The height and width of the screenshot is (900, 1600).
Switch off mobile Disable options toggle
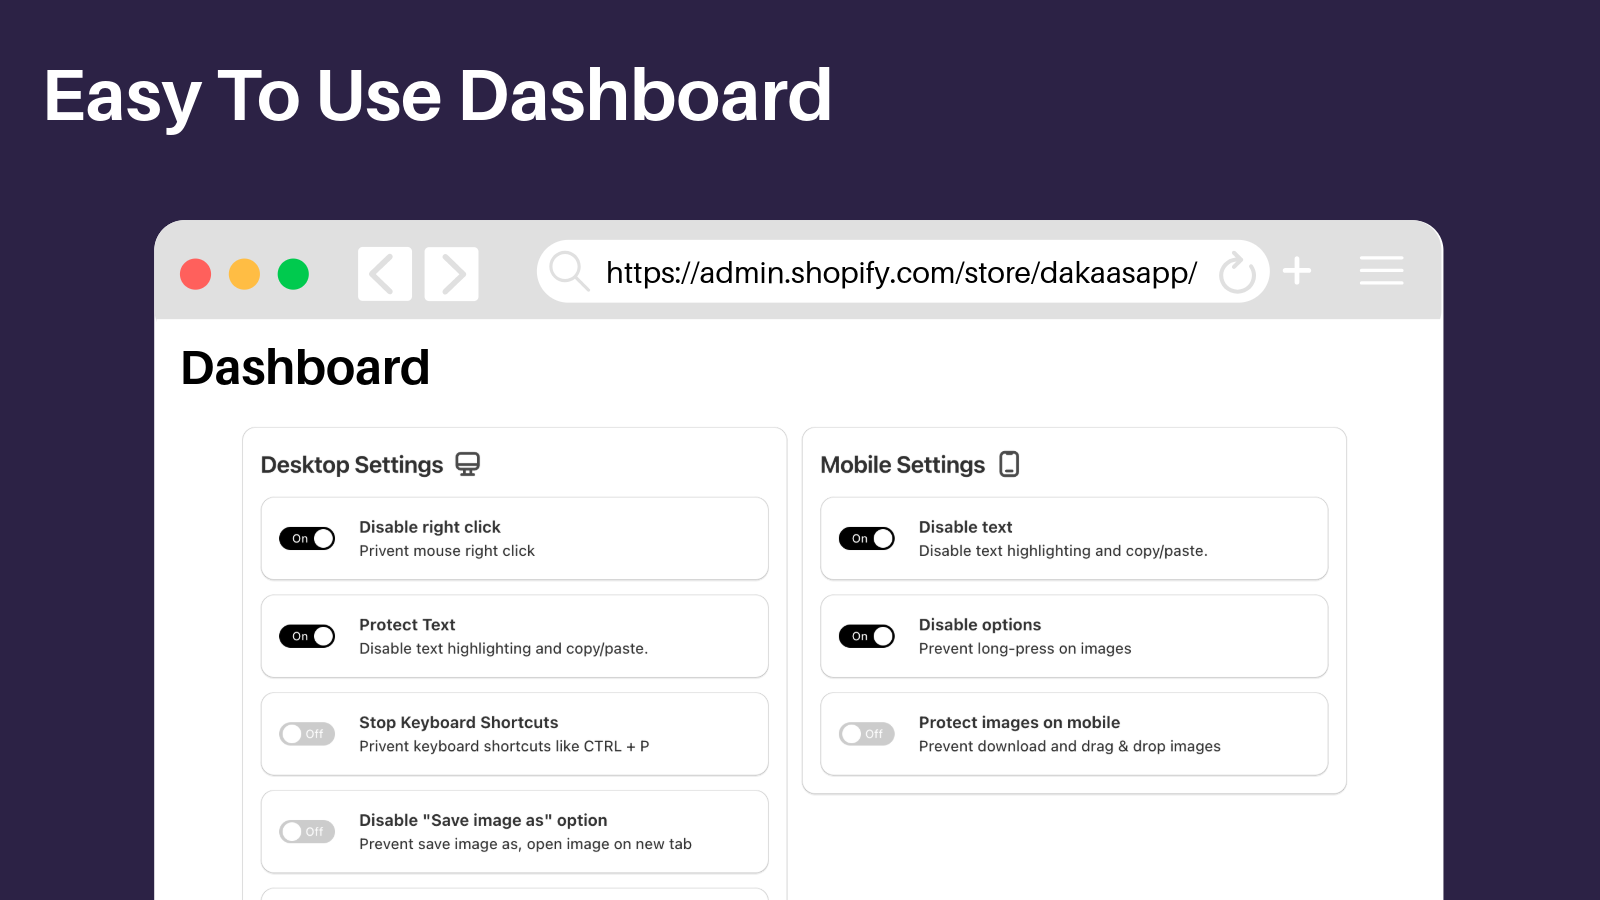point(867,636)
